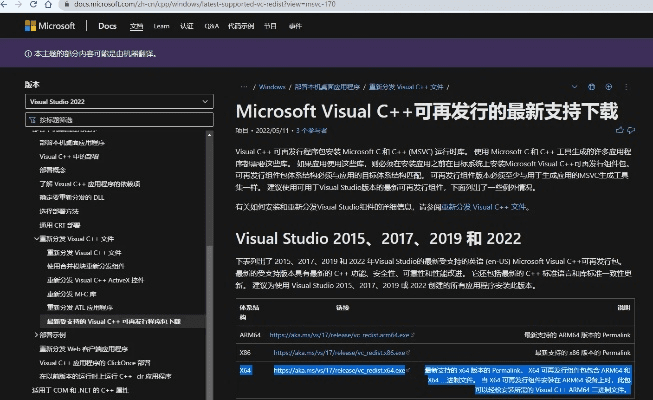The width and height of the screenshot is (653, 400).
Task: Go to the Windows breadcrumb link
Action: (x=272, y=87)
